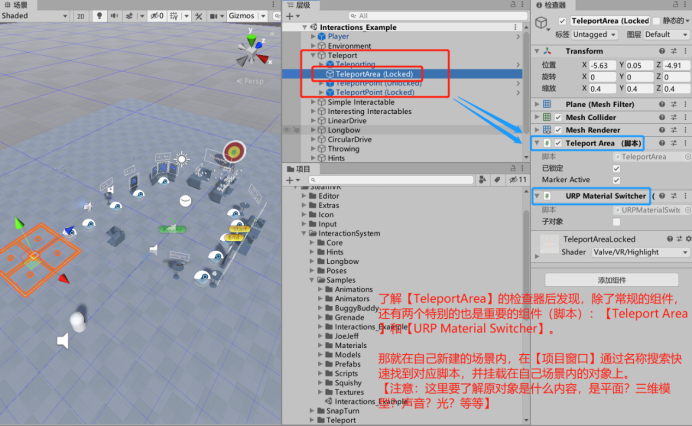Viewport: 692px width, 426px height.
Task: Toggle the Mesh Renderer enabled checkbox
Action: [x=558, y=130]
